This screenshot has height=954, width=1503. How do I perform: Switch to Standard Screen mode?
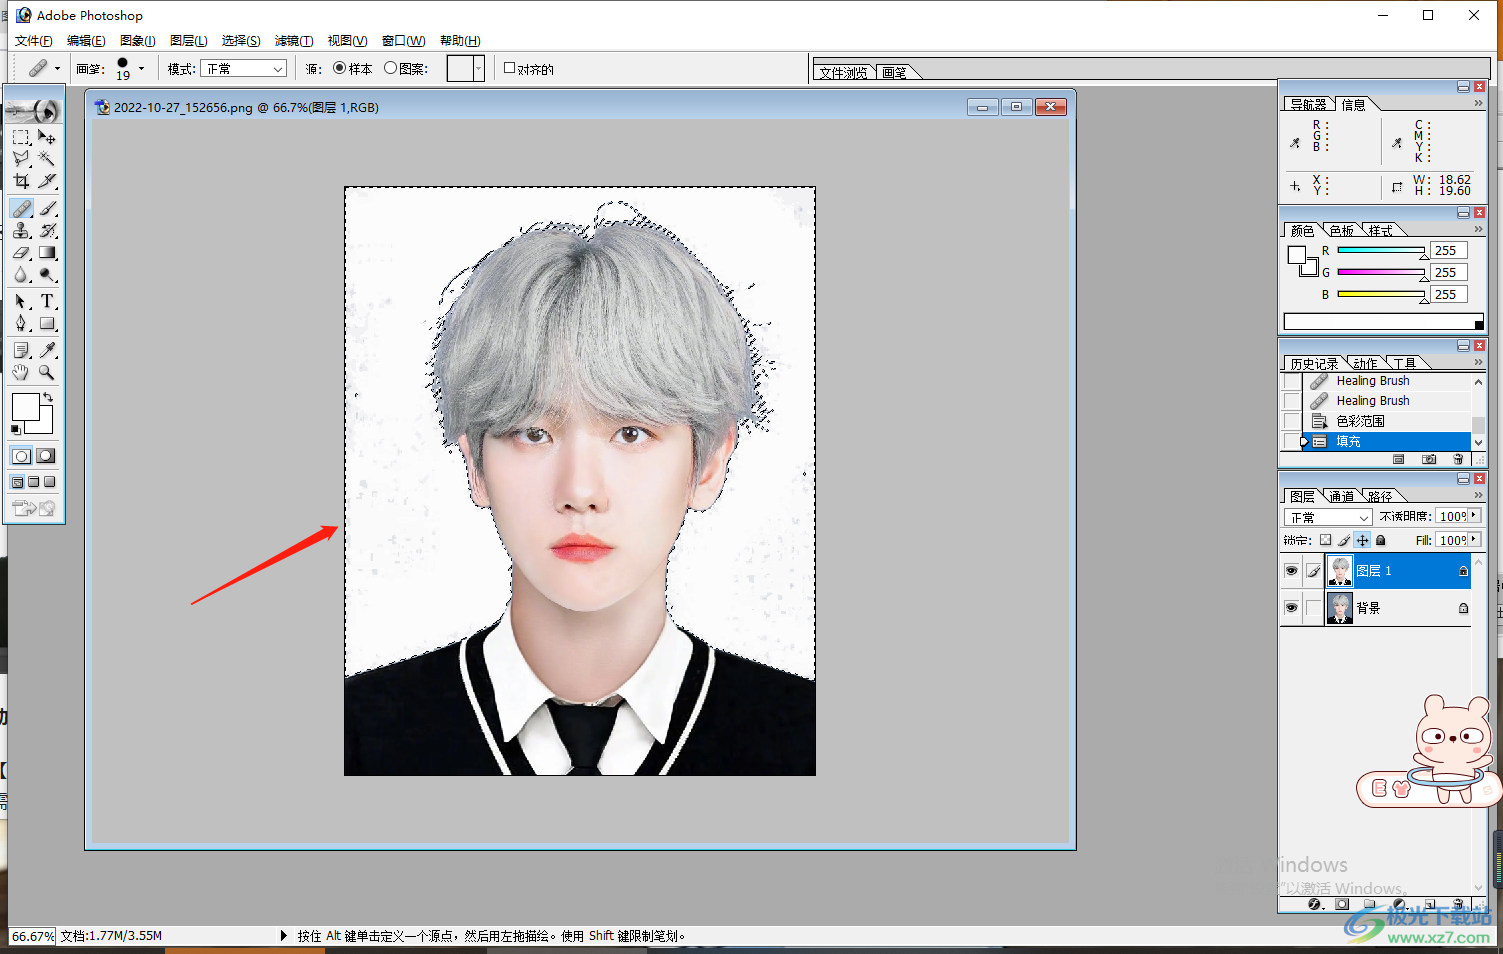(x=18, y=482)
